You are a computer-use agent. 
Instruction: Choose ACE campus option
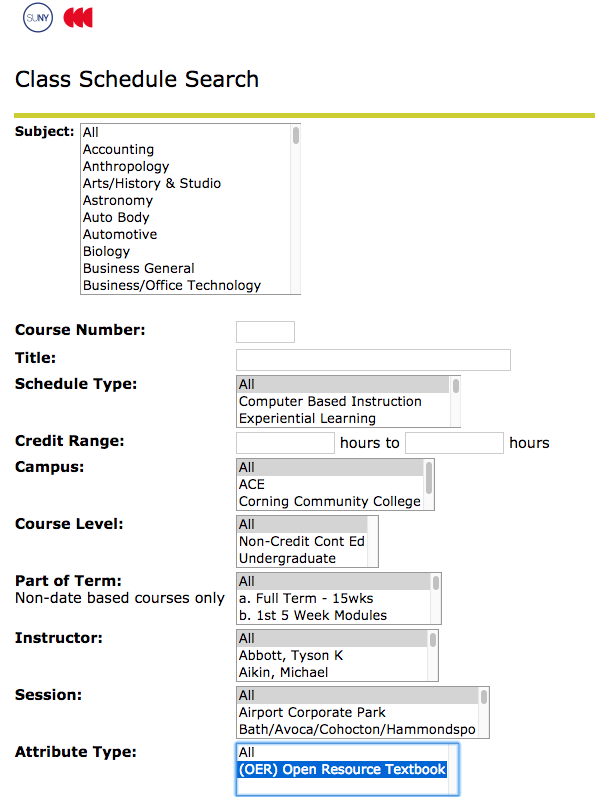click(330, 484)
